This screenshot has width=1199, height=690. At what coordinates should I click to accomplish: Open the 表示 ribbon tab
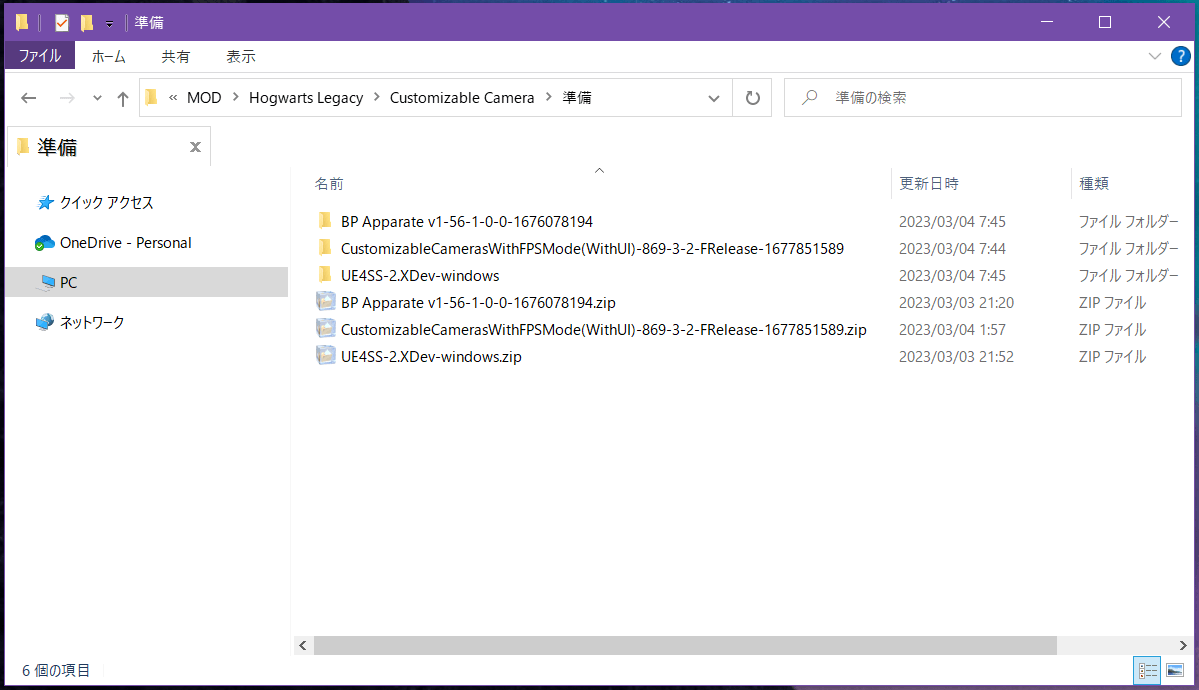(x=240, y=56)
